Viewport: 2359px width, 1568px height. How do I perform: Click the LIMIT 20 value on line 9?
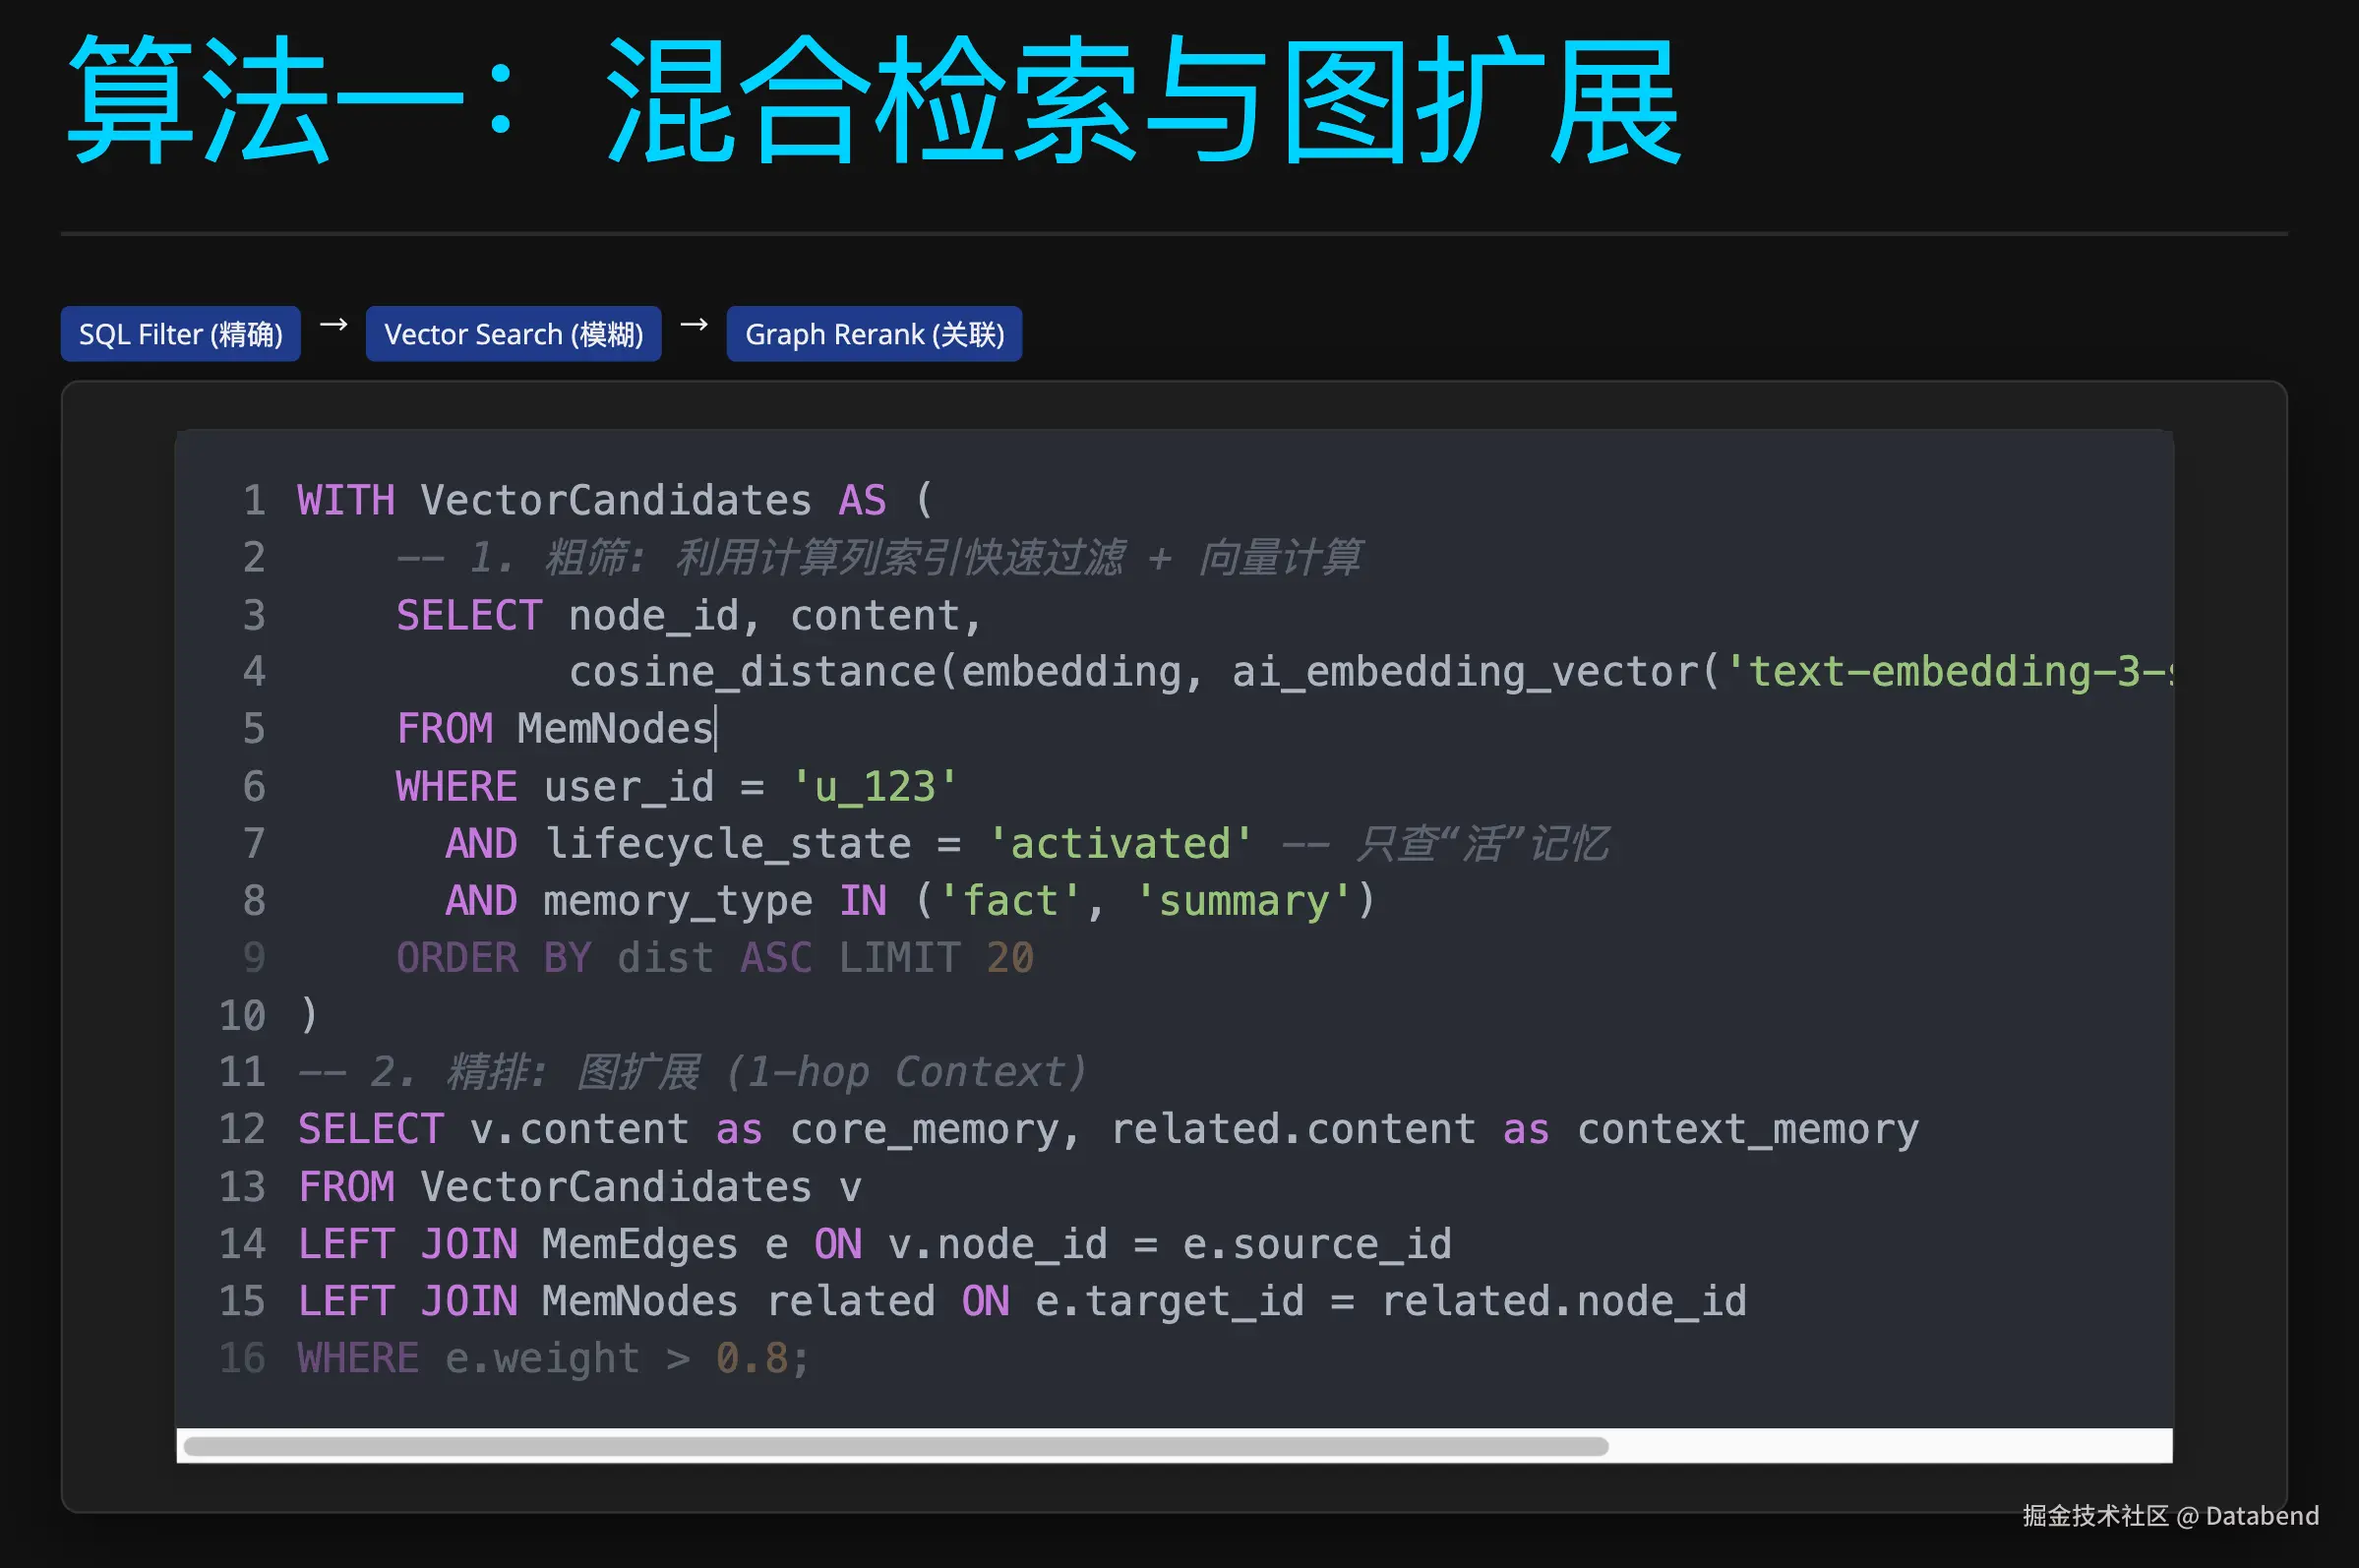1009,958
